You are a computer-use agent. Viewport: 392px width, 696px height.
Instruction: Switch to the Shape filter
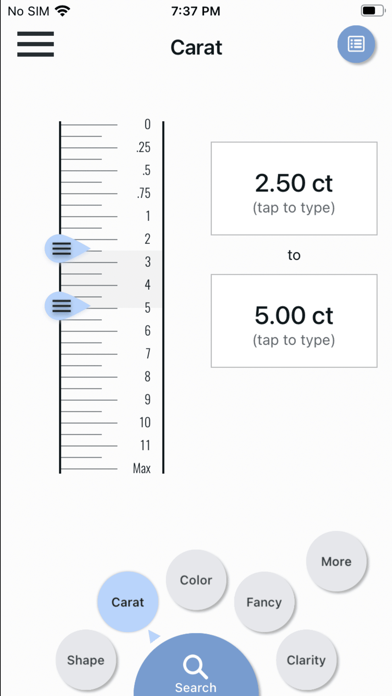coord(86,660)
